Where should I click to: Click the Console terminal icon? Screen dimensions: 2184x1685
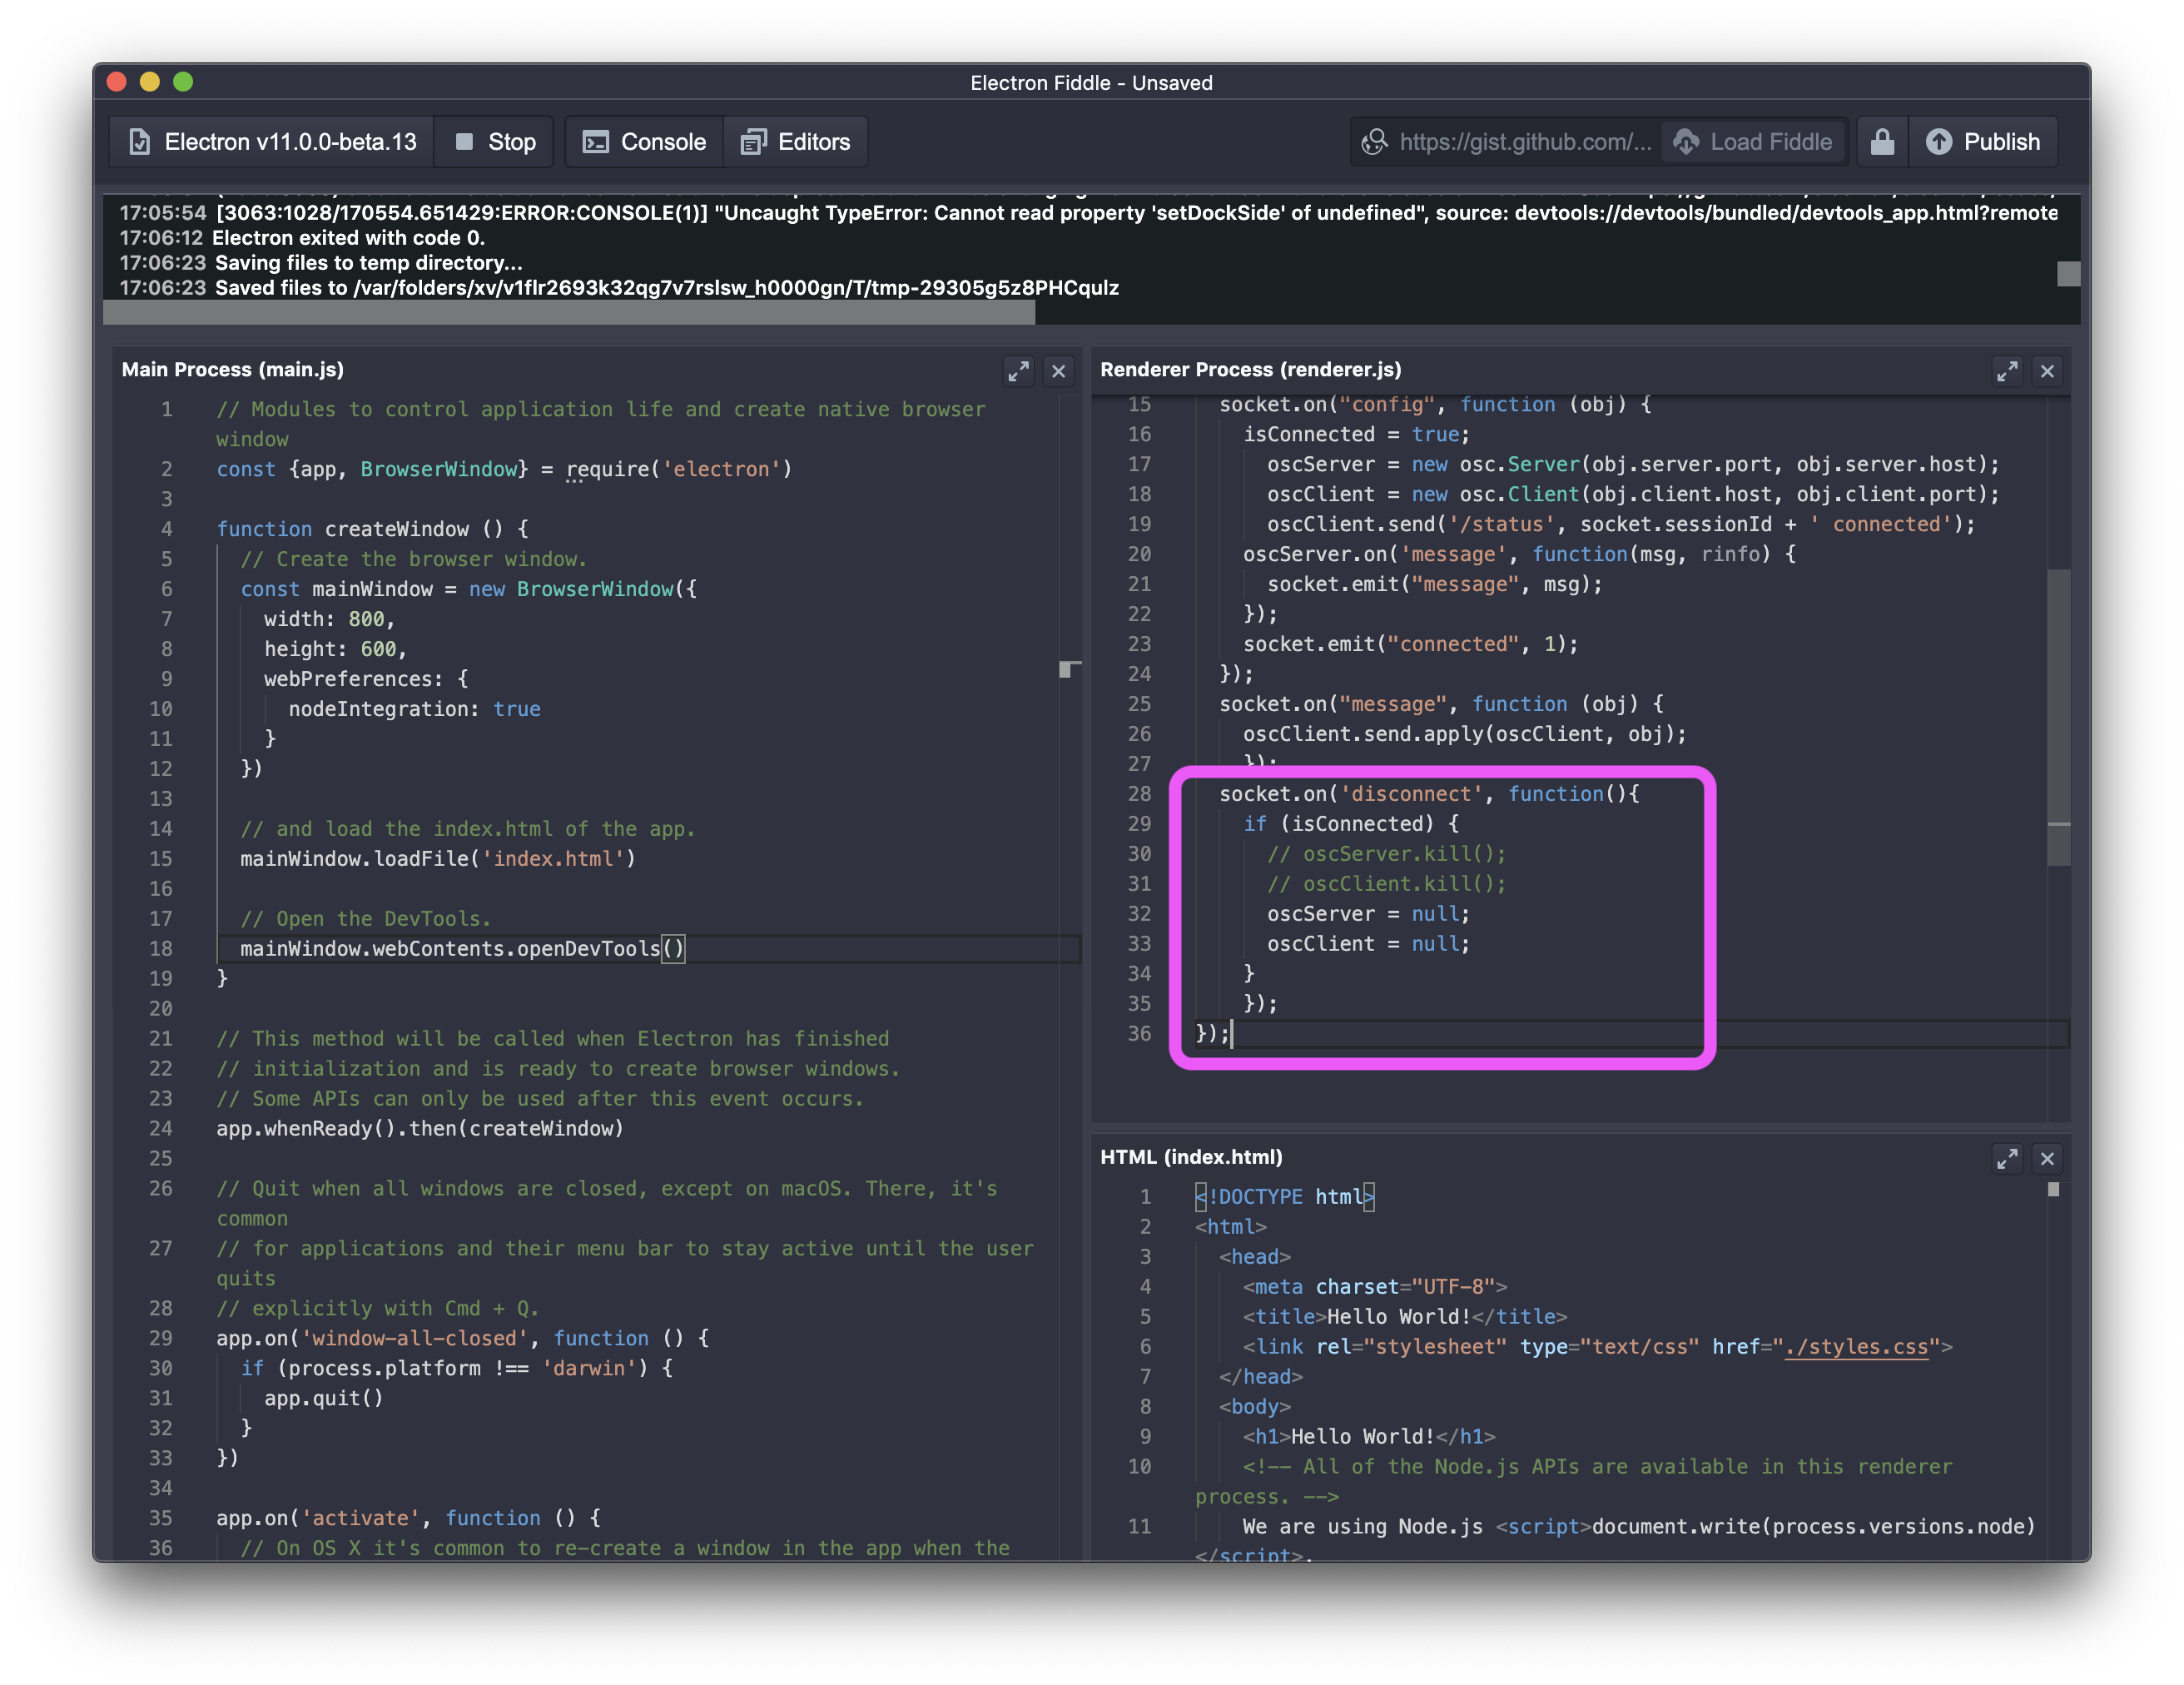pyautogui.click(x=596, y=142)
